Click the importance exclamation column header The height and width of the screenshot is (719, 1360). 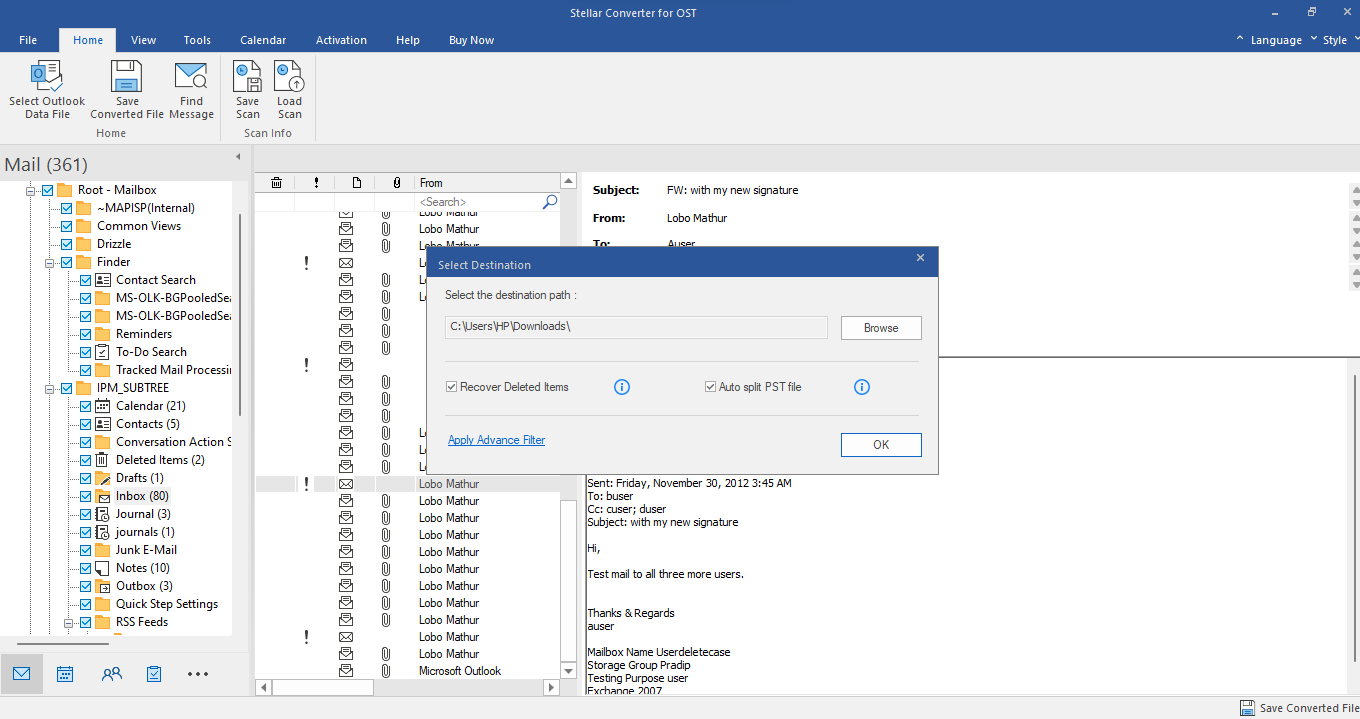click(316, 183)
